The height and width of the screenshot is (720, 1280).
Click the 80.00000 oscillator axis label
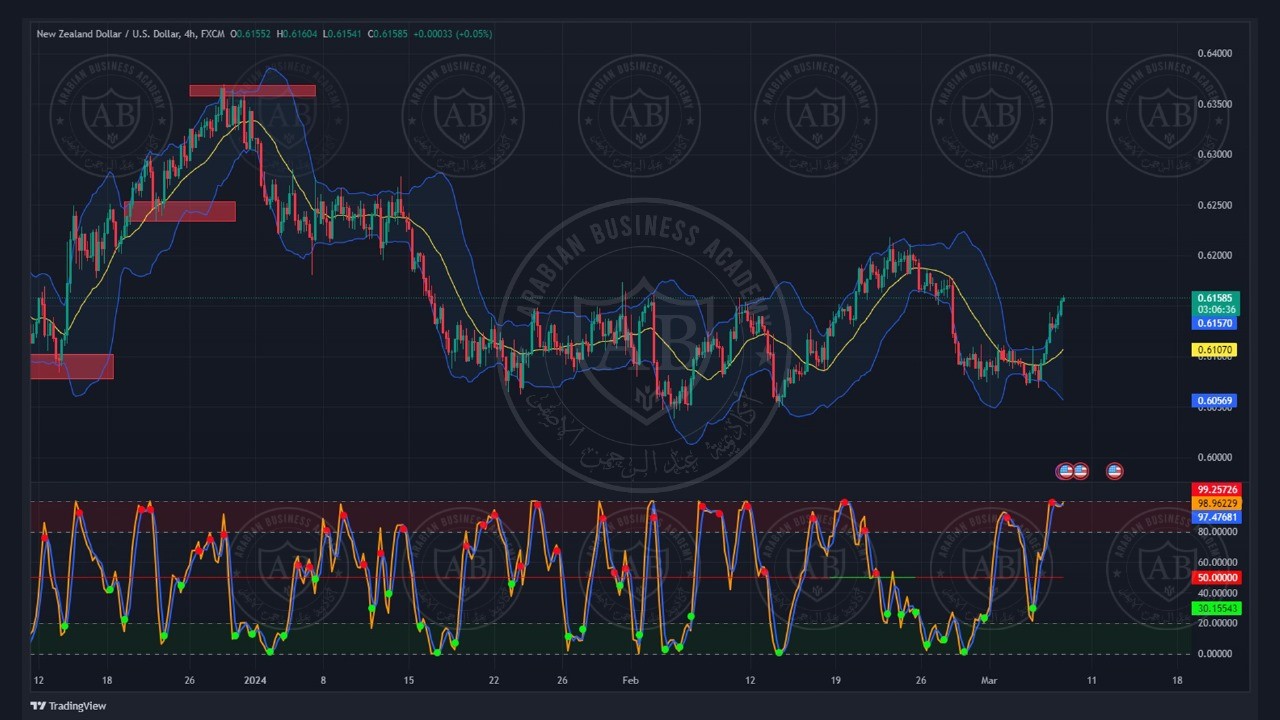point(1217,532)
